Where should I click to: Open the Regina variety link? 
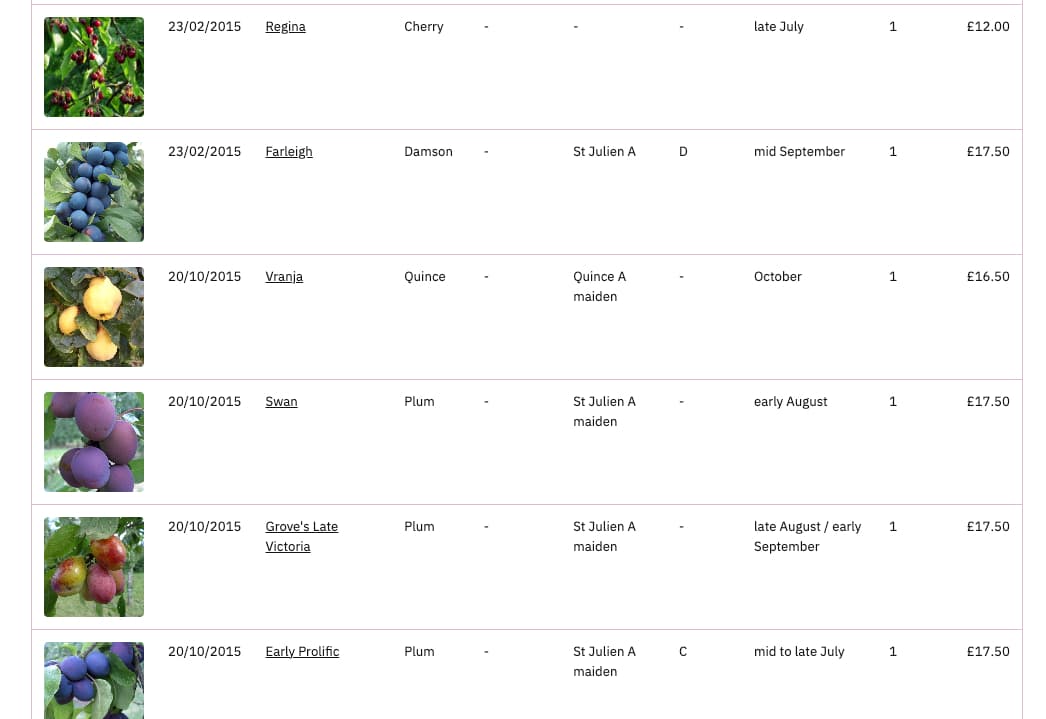click(285, 27)
